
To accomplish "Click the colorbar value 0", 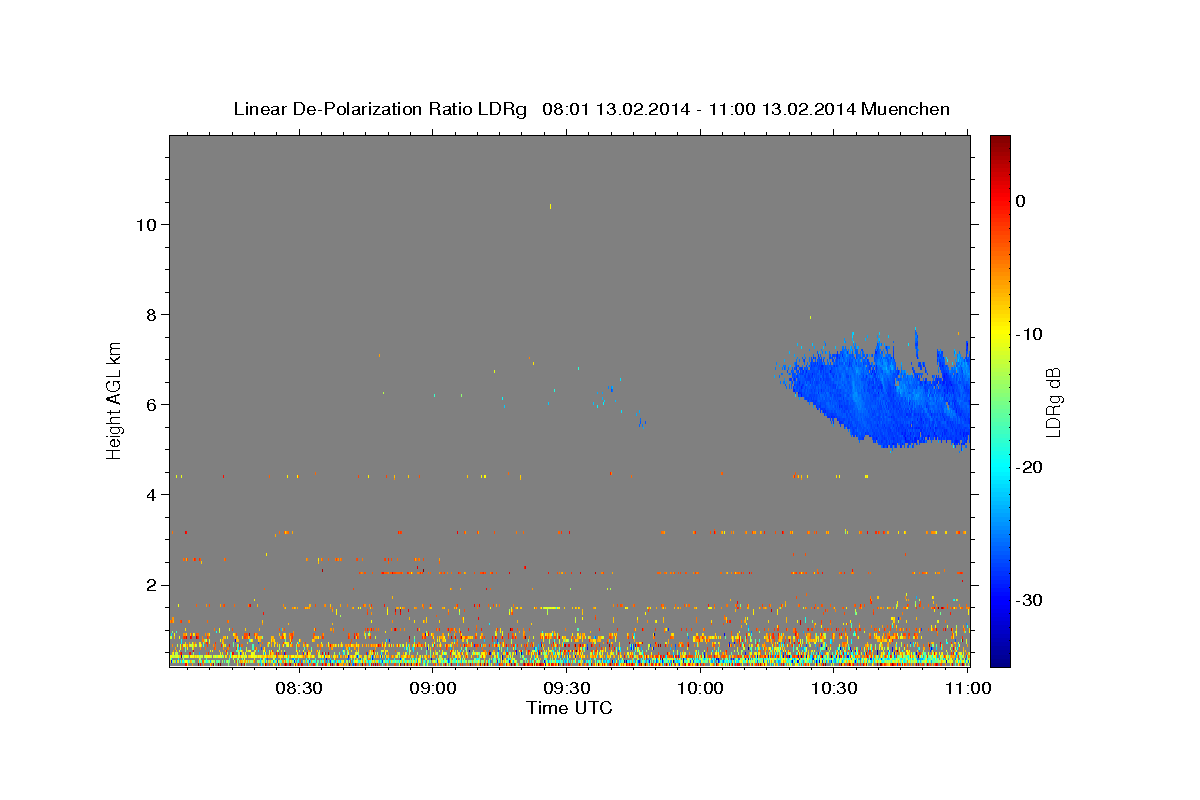I will [1021, 201].
